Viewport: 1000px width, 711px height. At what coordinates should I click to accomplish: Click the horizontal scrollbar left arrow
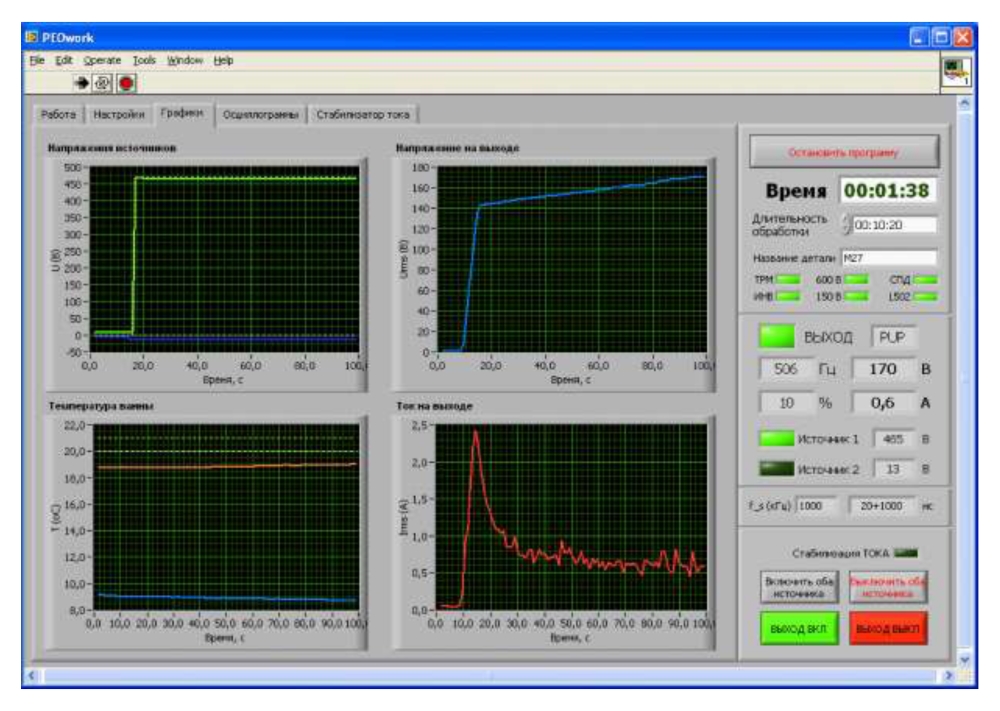[32, 675]
